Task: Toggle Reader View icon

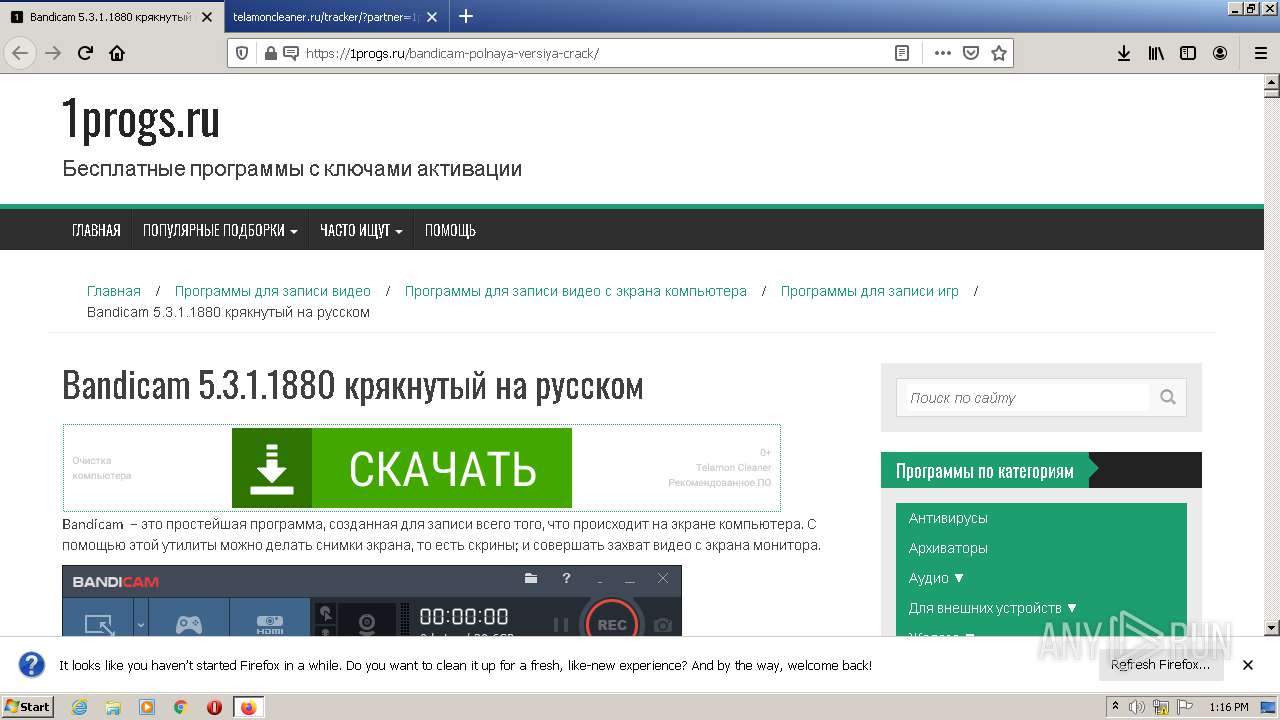Action: 902,54
